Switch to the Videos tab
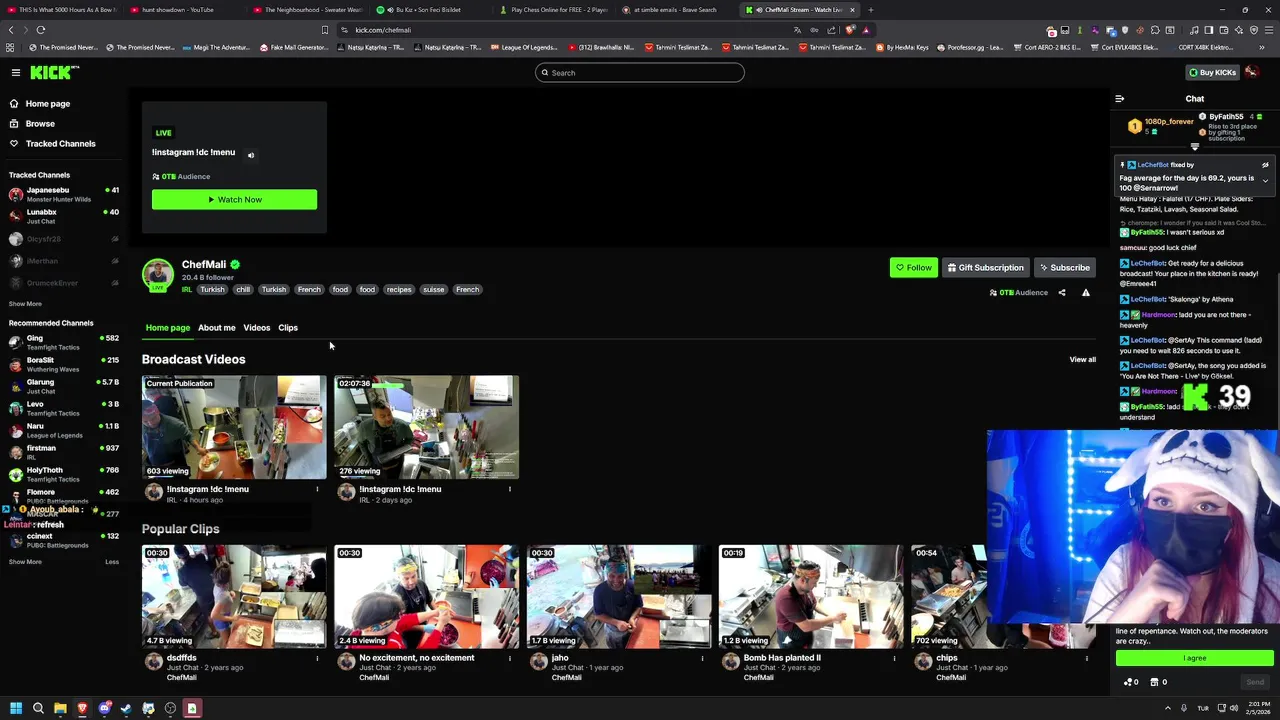The image size is (1280, 720). point(257,328)
